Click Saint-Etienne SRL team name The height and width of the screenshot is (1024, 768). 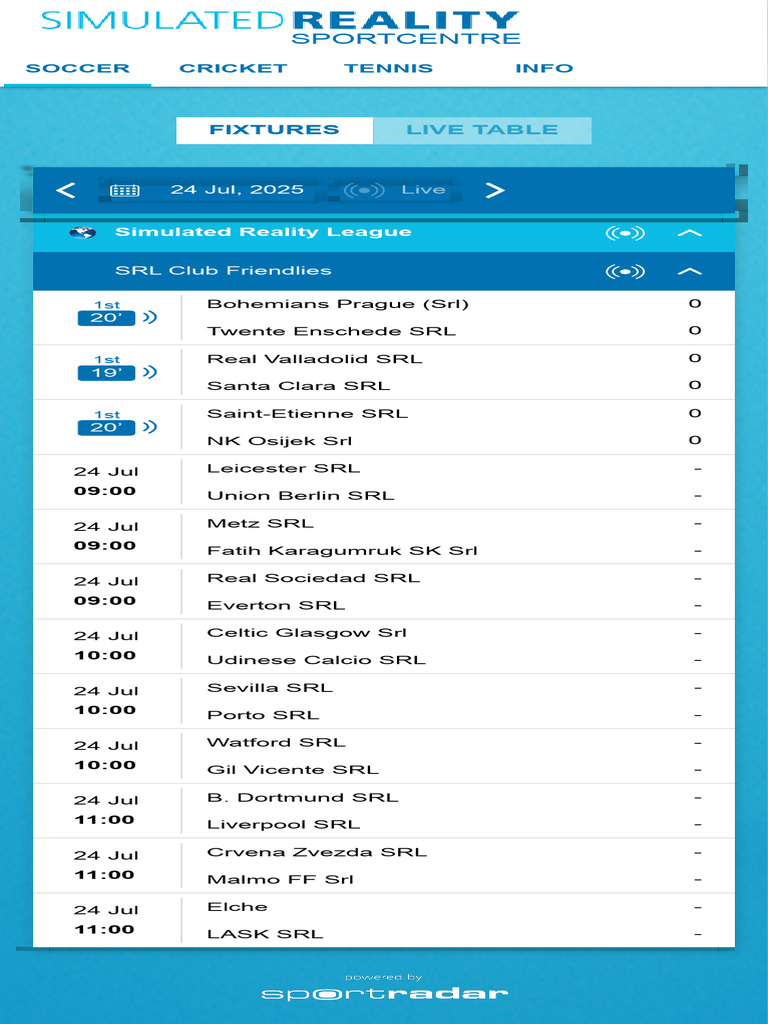(307, 413)
